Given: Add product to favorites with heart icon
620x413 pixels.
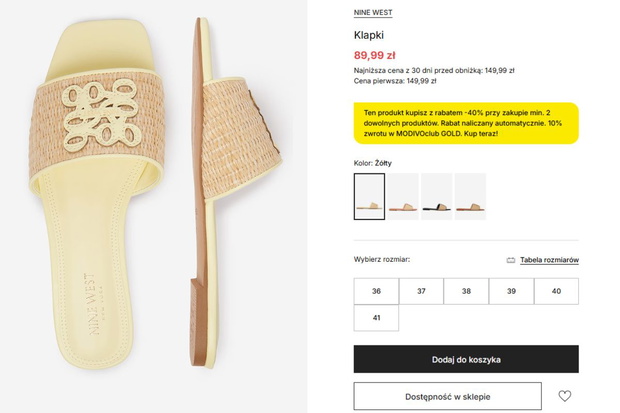Looking at the screenshot, I should tap(564, 396).
